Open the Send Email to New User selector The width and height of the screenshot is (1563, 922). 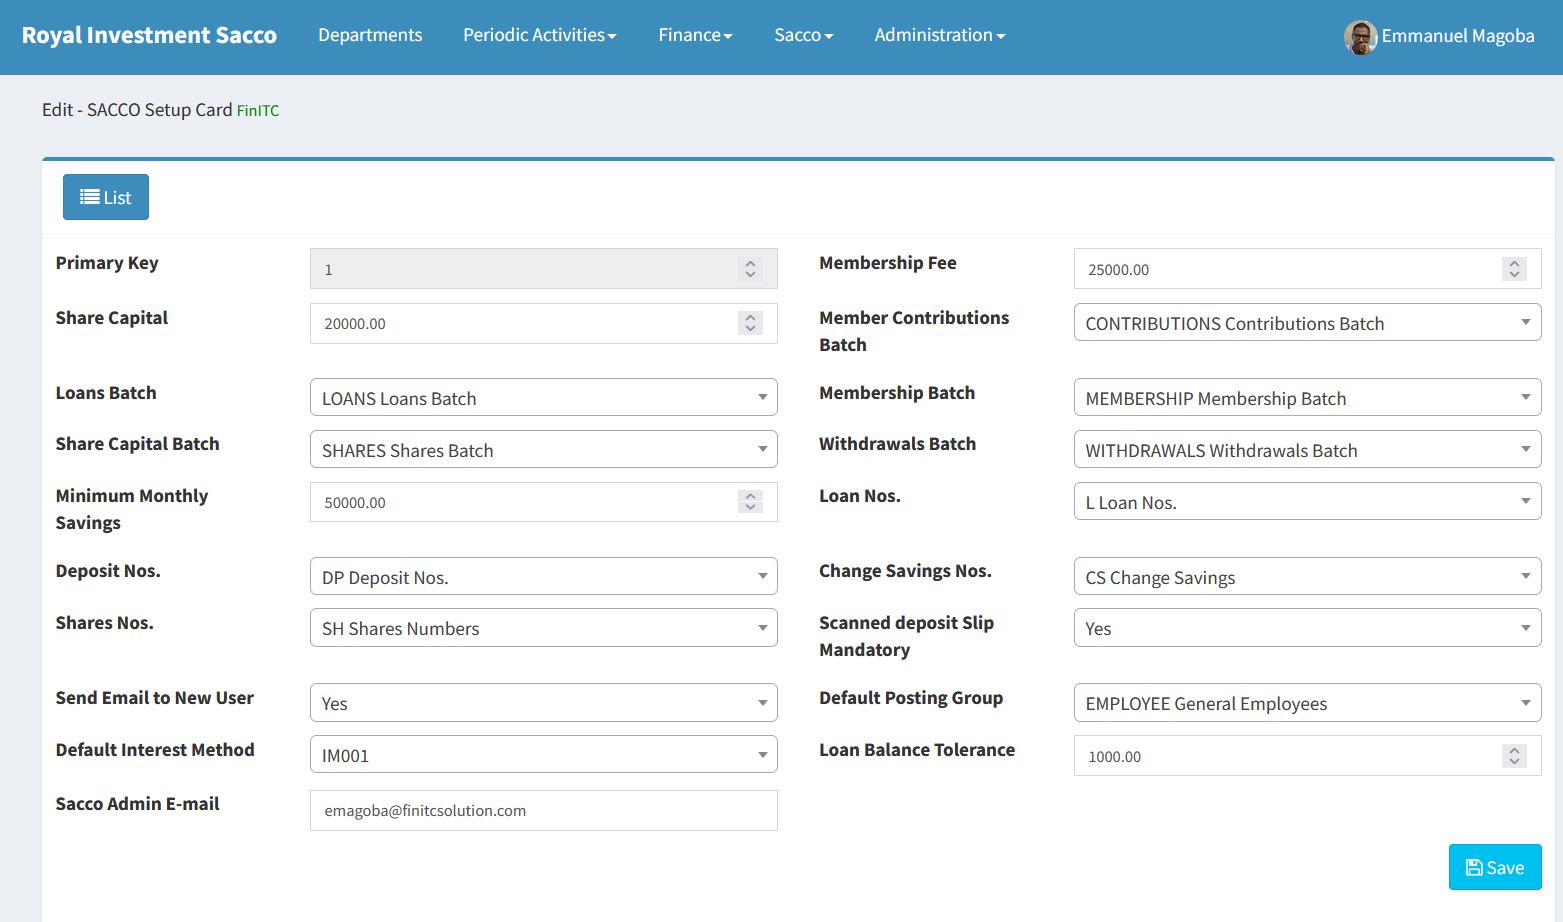544,702
